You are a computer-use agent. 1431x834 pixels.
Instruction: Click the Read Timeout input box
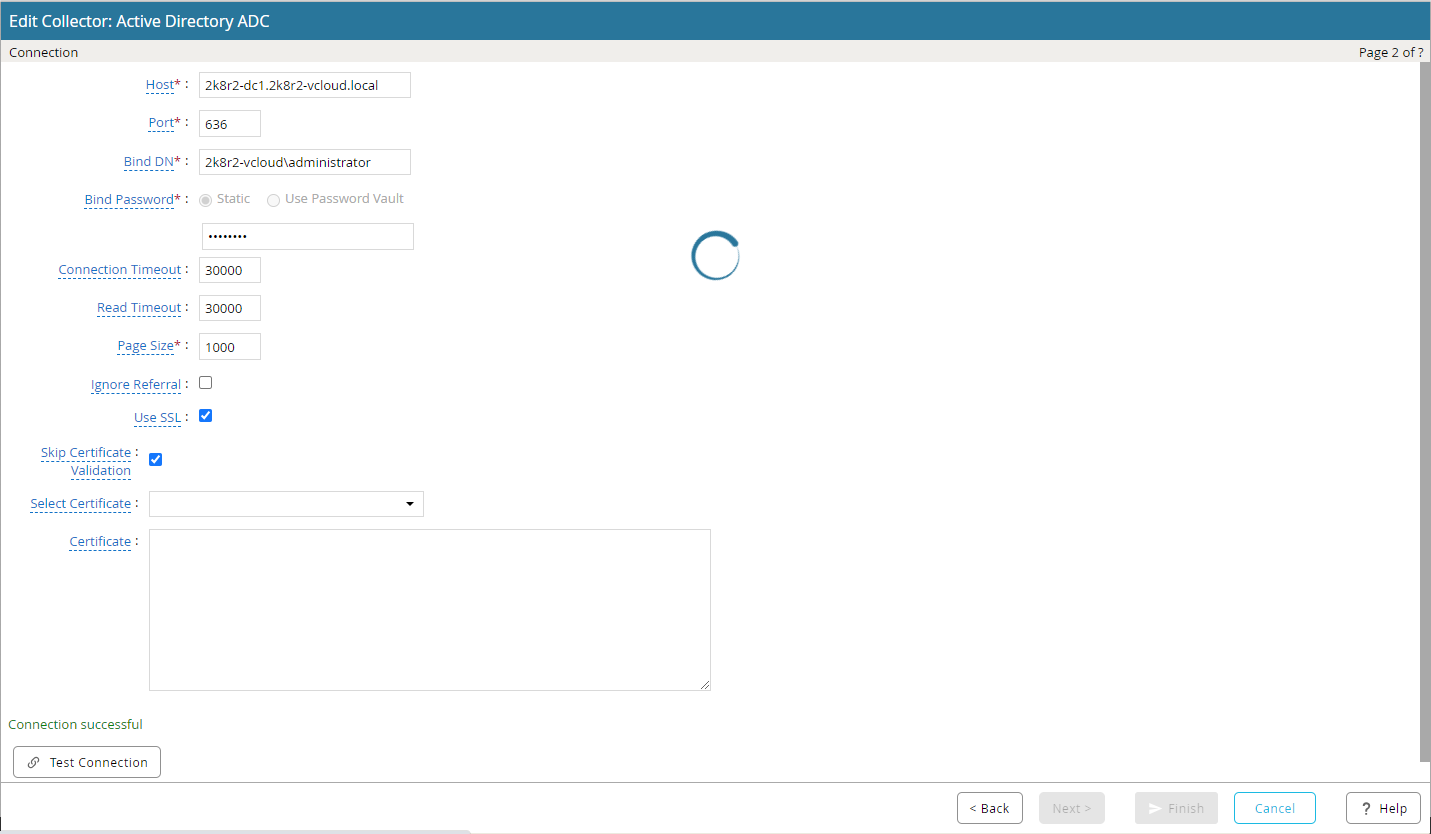[229, 308]
